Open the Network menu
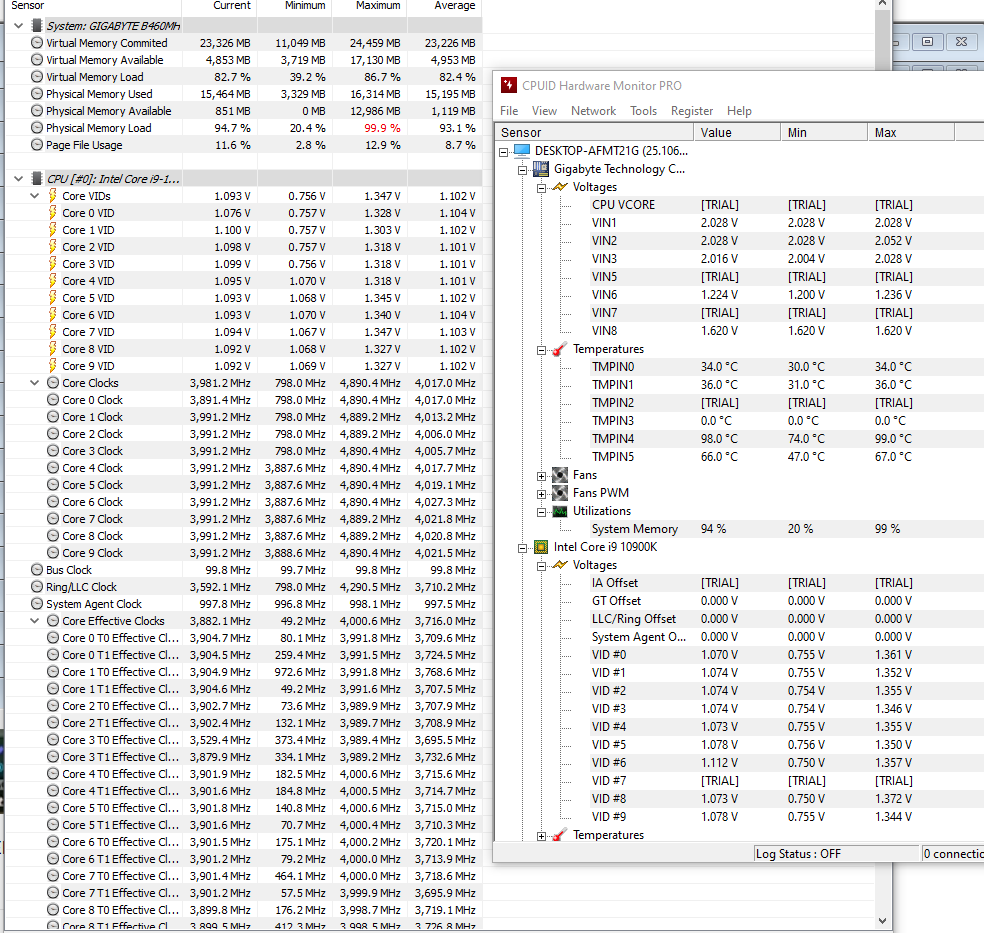The width and height of the screenshot is (984, 933). (593, 111)
